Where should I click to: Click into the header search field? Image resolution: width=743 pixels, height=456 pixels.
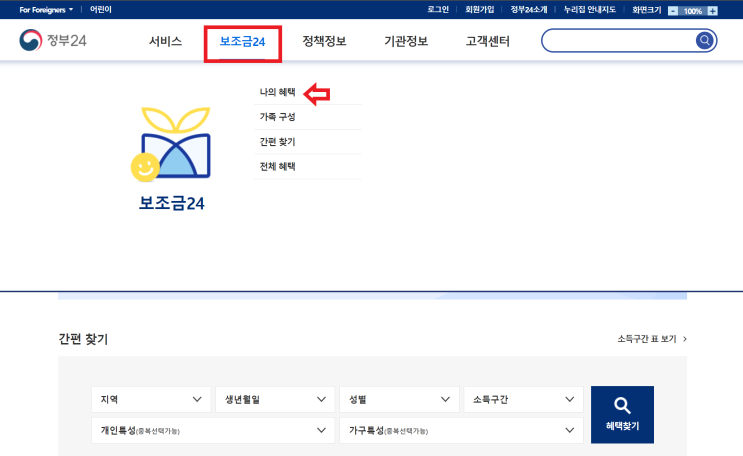618,40
